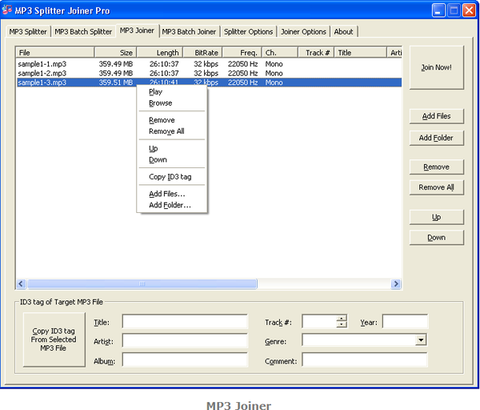Viewport: 480px width, 410px height.
Task: Click into the Year text box
Action: [405, 322]
